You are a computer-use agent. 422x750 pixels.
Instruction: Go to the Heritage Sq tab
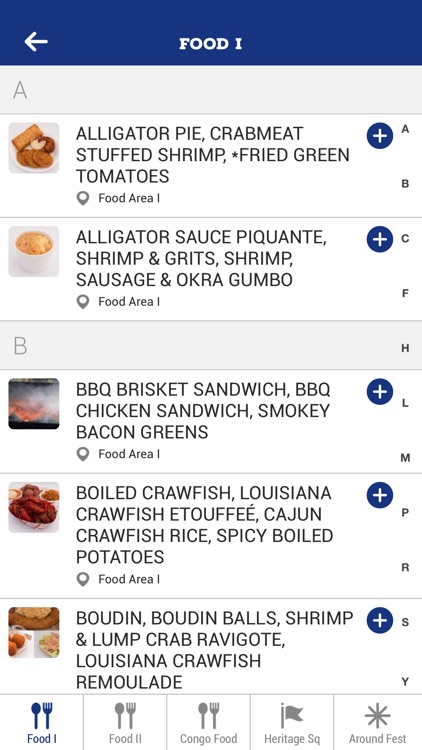point(291,722)
